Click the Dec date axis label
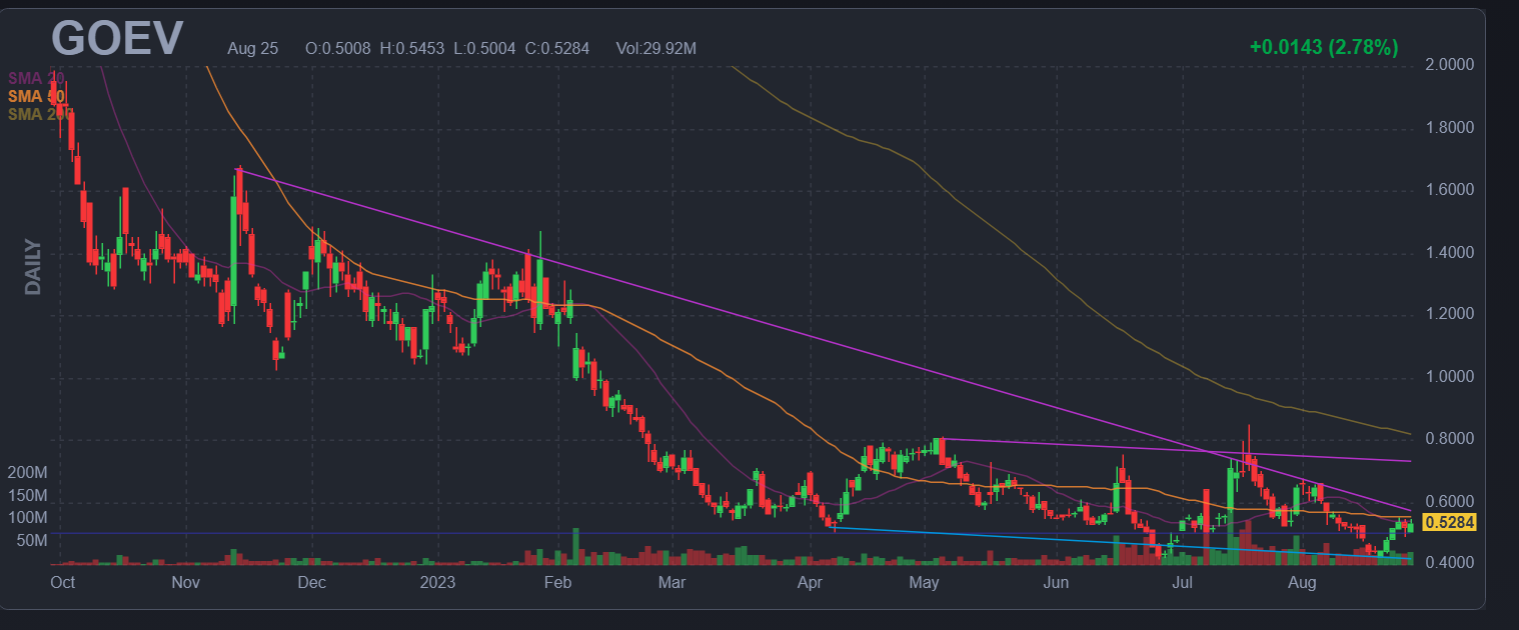1519x630 pixels. [312, 582]
